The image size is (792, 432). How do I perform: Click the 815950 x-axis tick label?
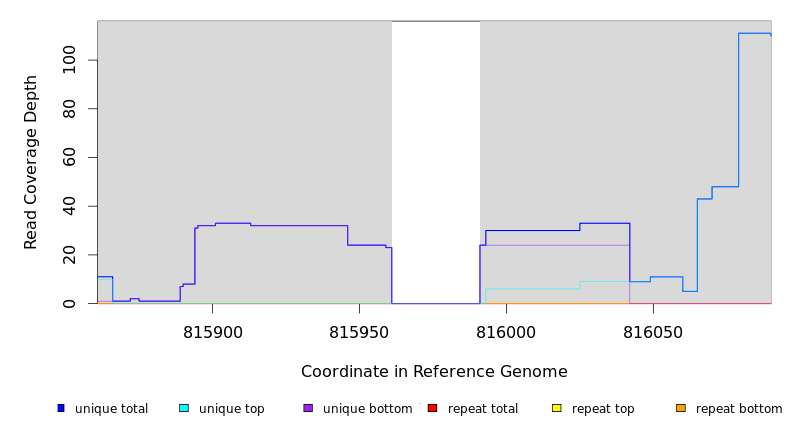coord(361,332)
